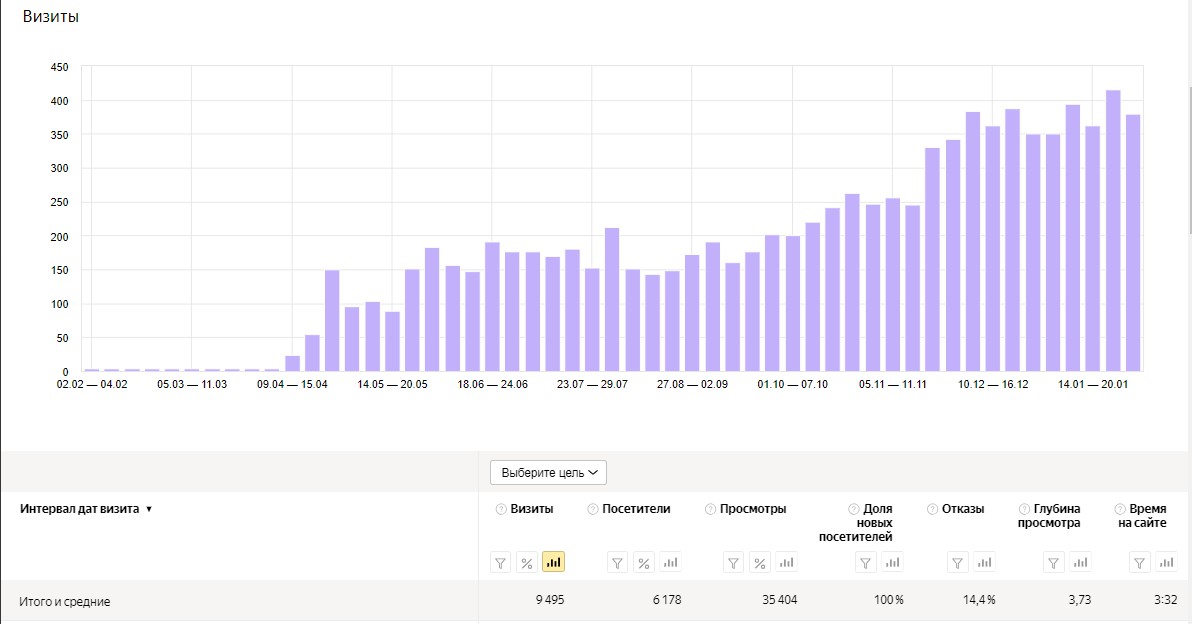Click axis label 18.06 — 24.06

tap(493, 385)
